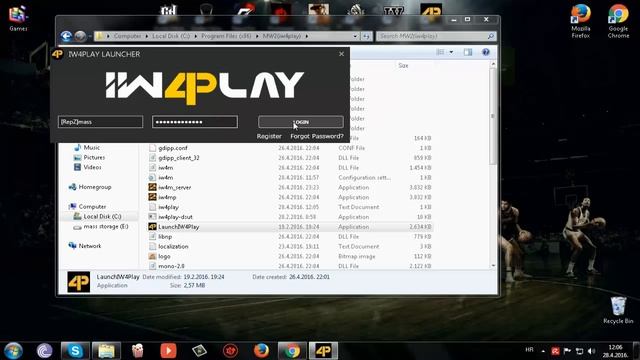The height and width of the screenshot is (360, 640).
Task: Select the iw4m_server application icon
Action: tap(152, 187)
